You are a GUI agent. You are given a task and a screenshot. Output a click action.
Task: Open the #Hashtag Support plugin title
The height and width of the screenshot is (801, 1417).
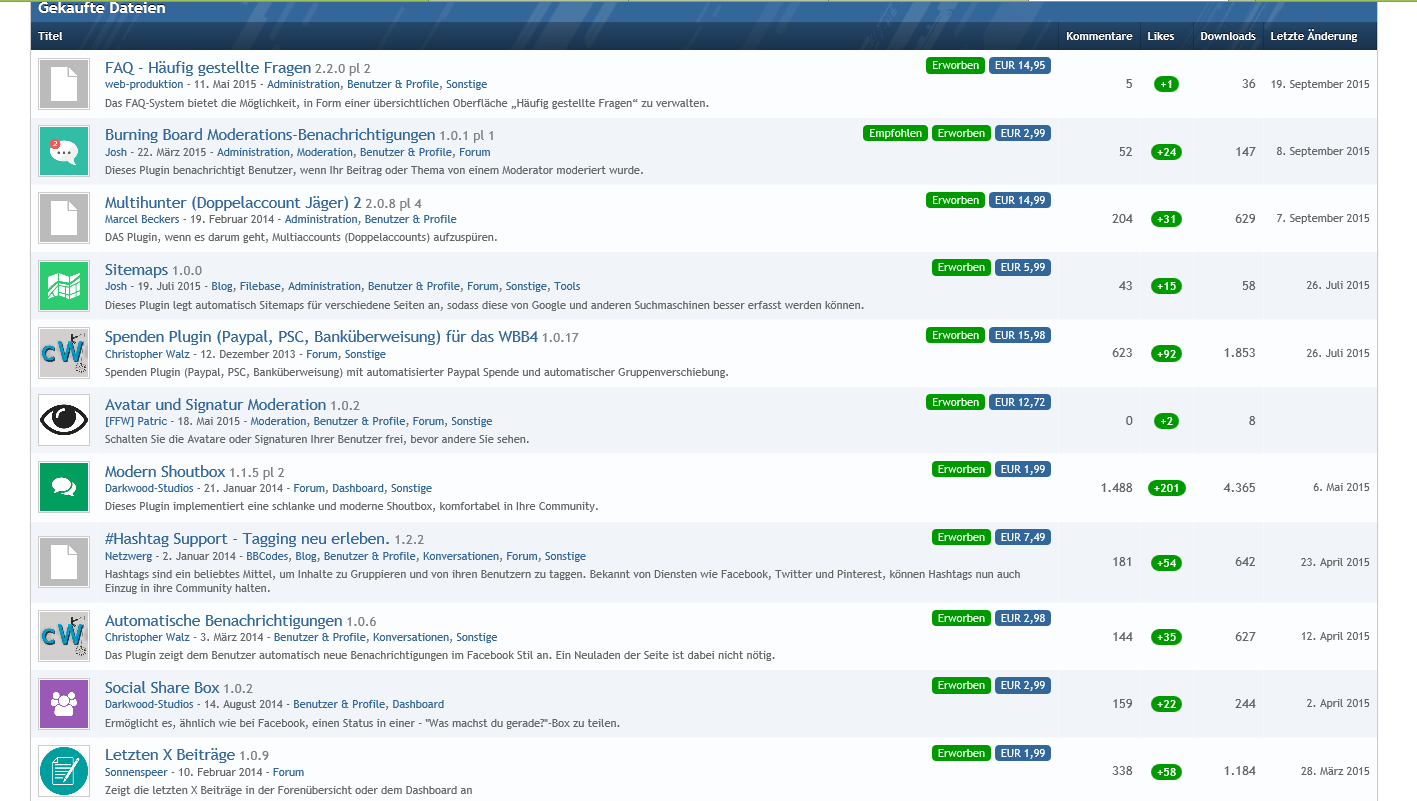247,539
